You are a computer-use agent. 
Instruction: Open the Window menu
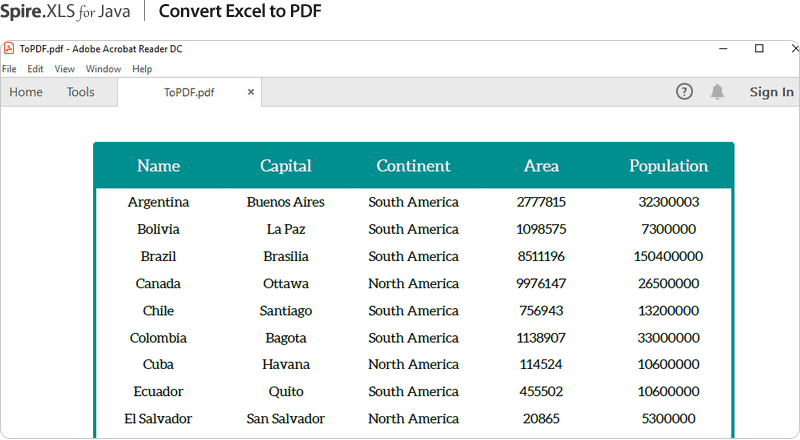(x=103, y=69)
